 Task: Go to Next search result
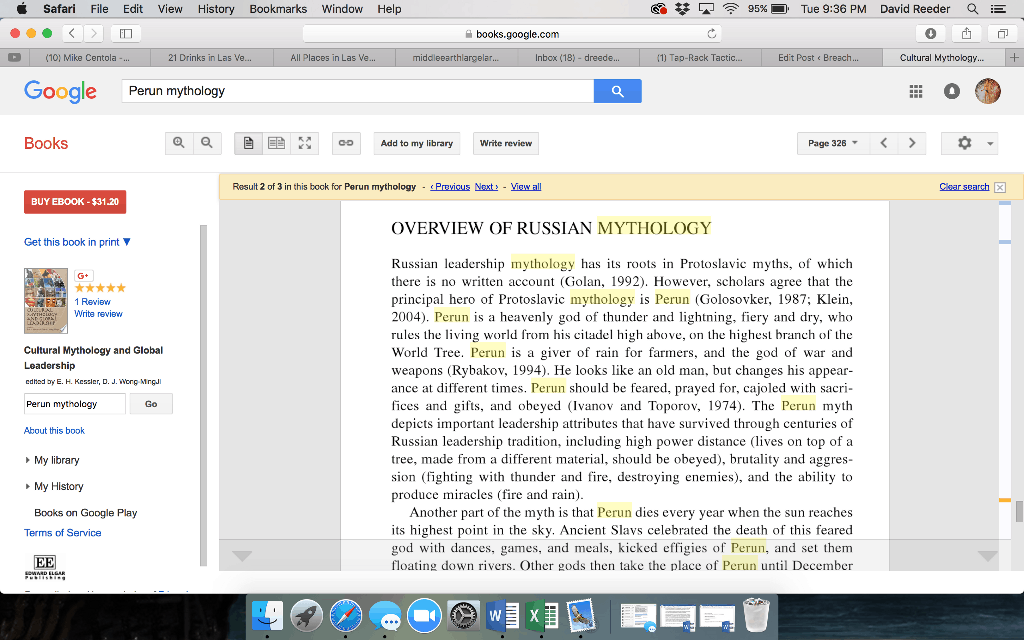pos(487,187)
